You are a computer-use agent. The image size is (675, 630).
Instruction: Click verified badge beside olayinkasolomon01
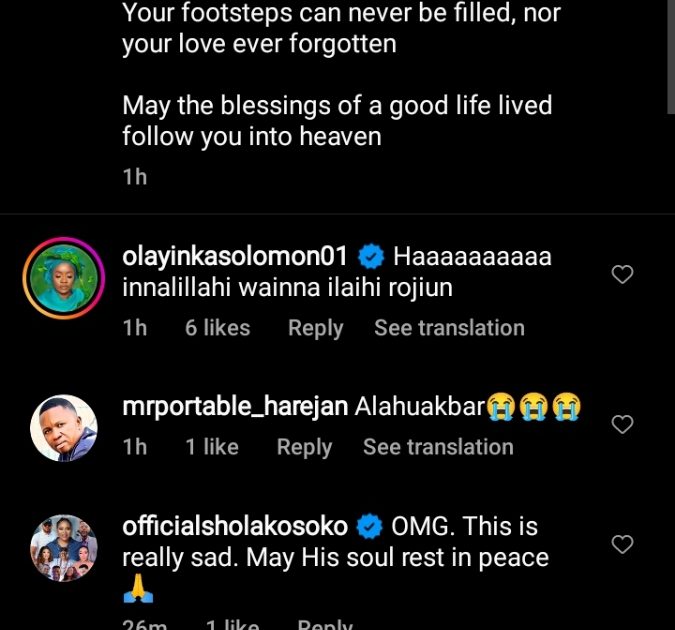tap(370, 257)
